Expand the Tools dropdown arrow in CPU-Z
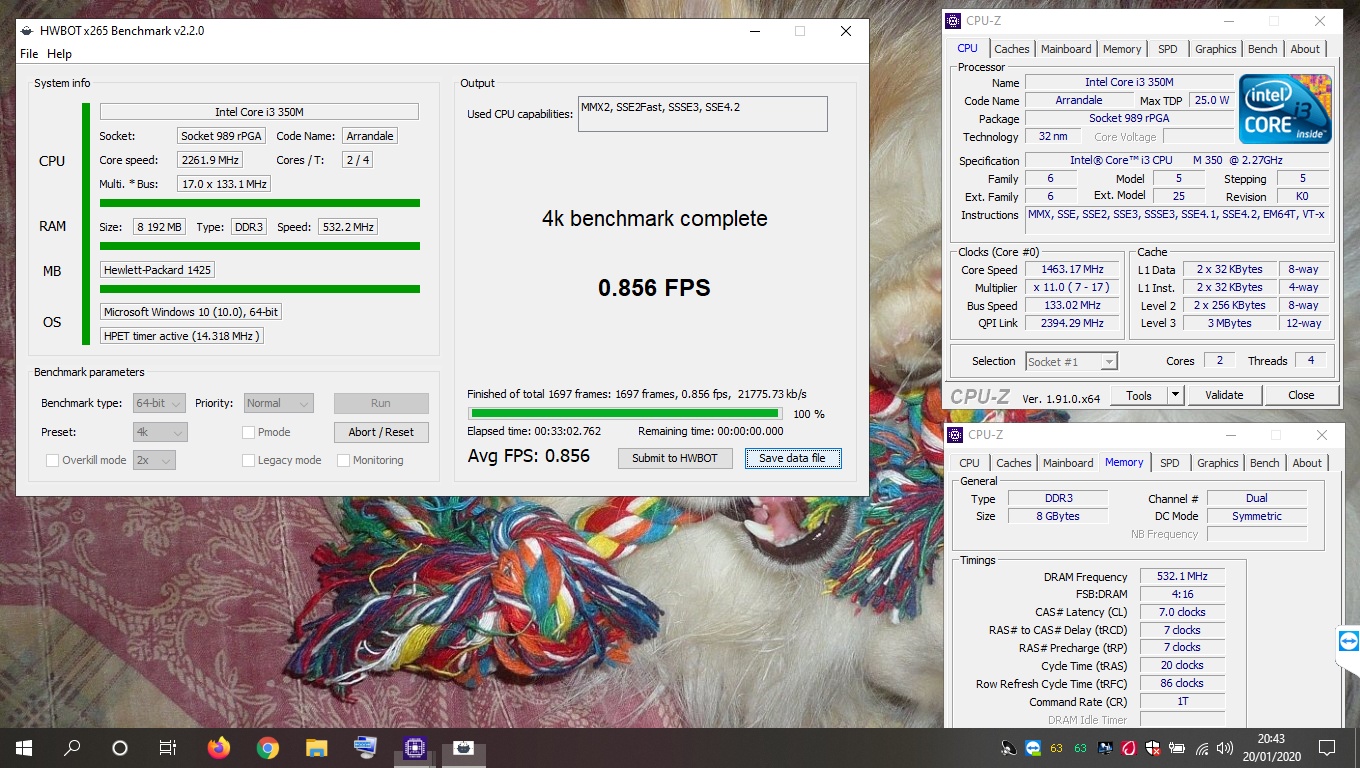The height and width of the screenshot is (768, 1360). click(1175, 395)
